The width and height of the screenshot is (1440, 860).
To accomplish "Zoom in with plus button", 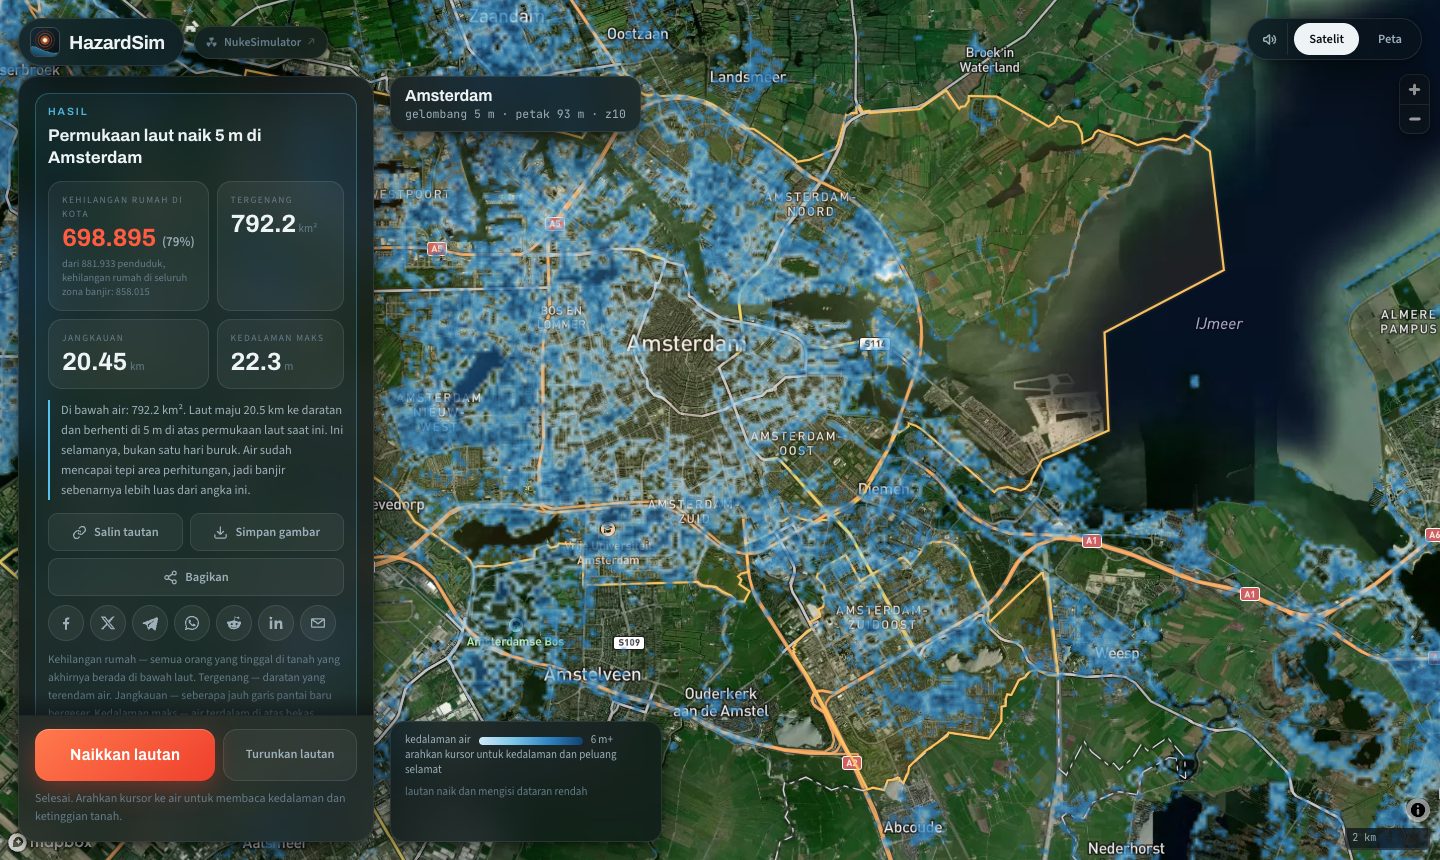I will (x=1414, y=90).
